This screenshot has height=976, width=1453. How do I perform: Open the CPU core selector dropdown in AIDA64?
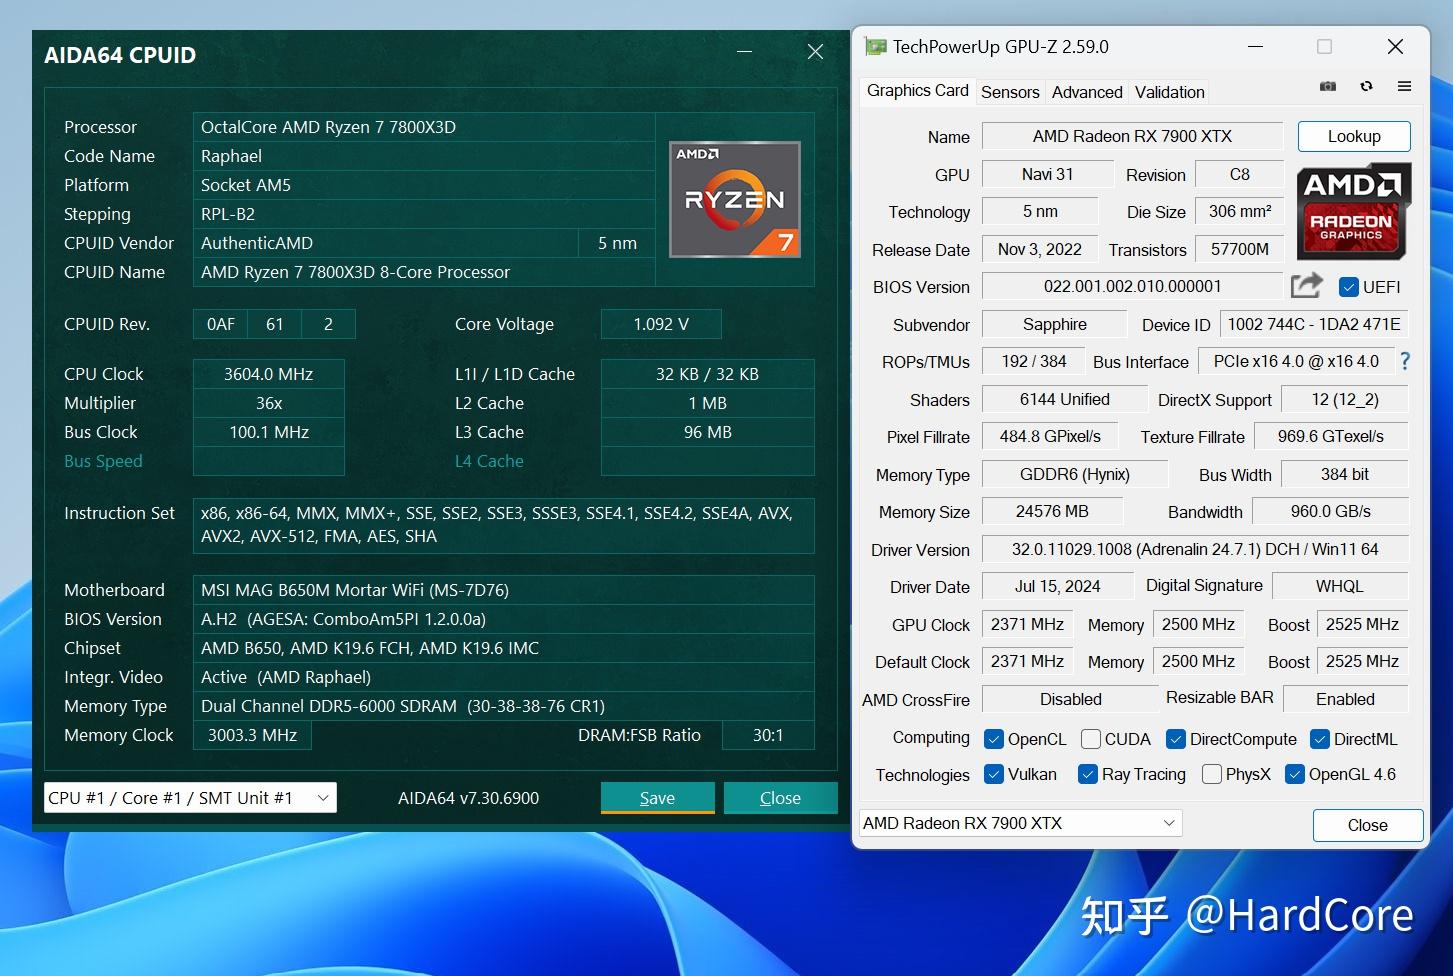(x=190, y=798)
